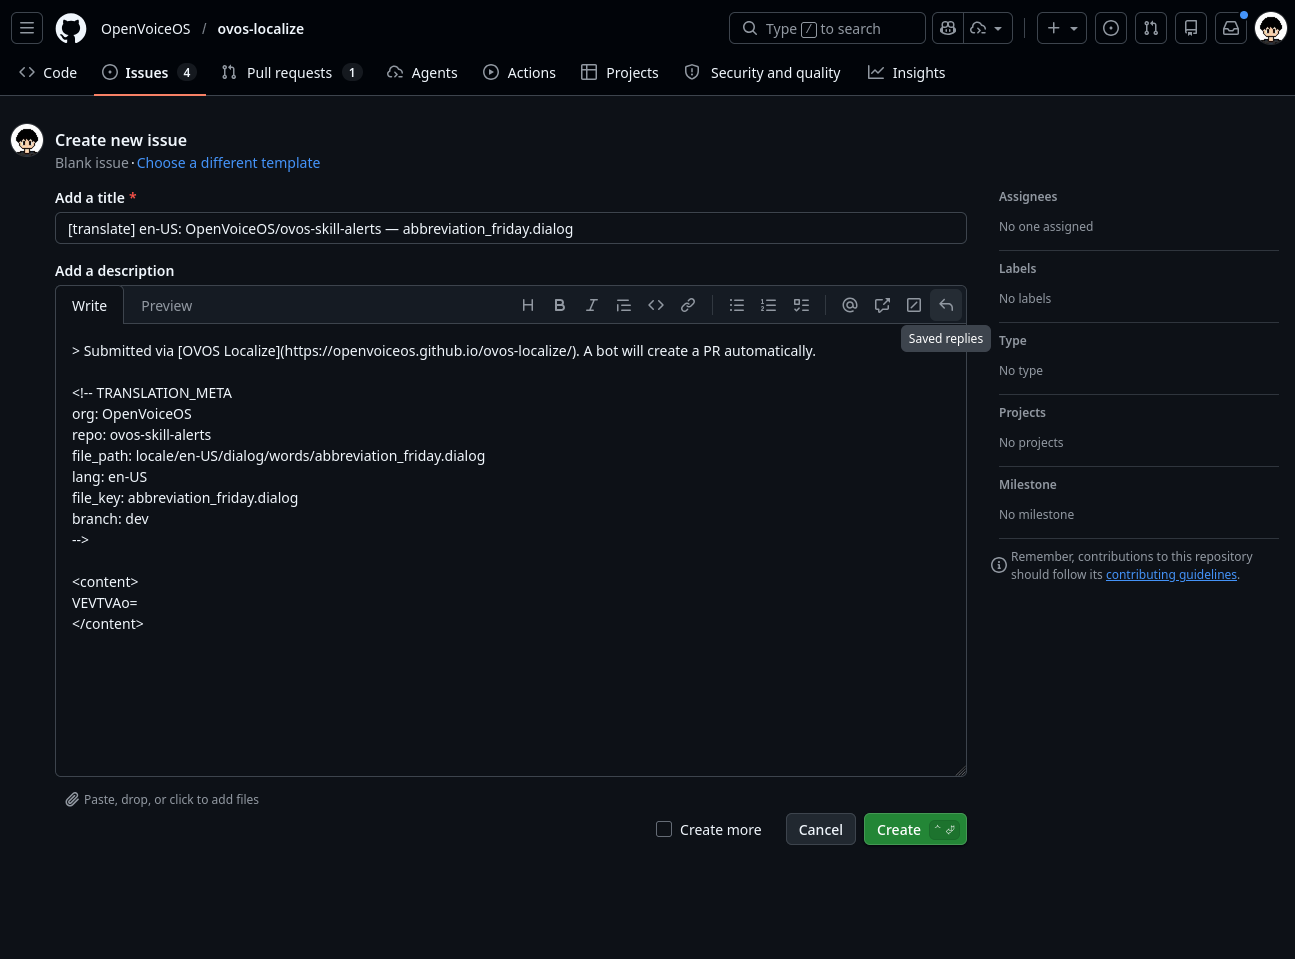The height and width of the screenshot is (959, 1295).
Task: Insert a task list
Action: coord(801,305)
